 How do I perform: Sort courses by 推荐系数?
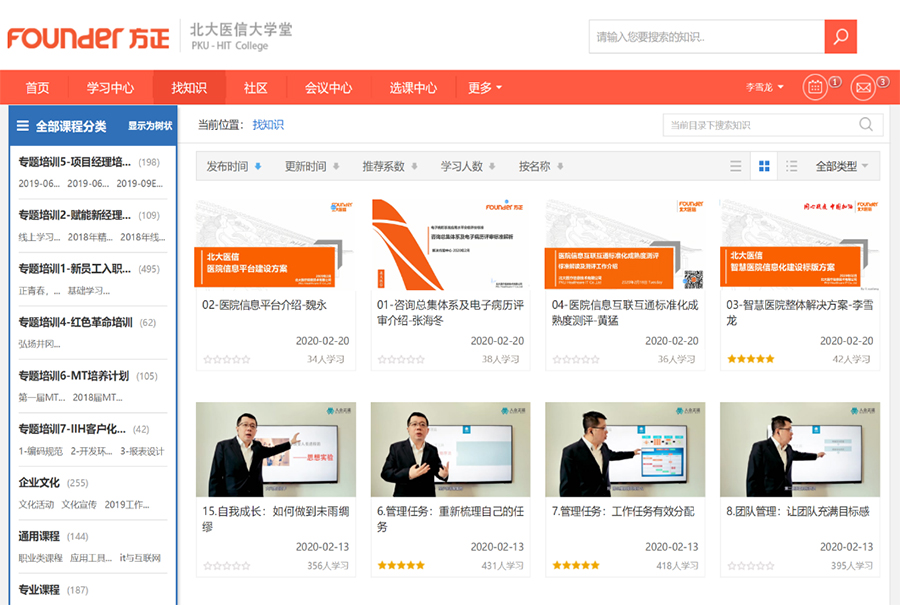[x=390, y=166]
